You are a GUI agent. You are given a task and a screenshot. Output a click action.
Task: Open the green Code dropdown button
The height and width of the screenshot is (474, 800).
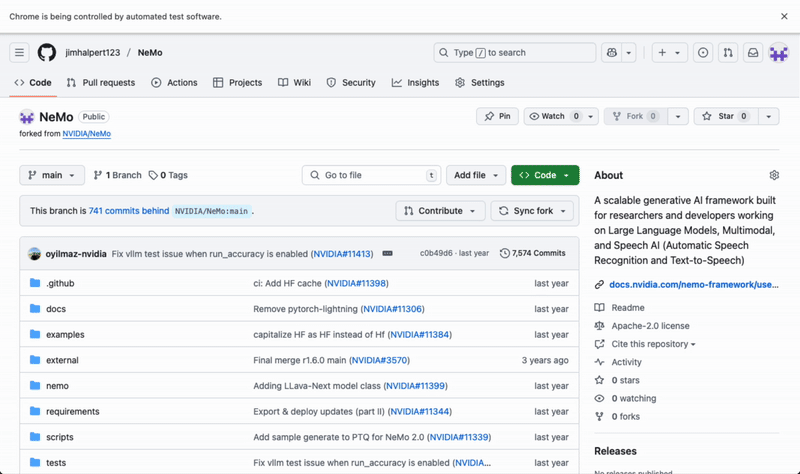545,175
